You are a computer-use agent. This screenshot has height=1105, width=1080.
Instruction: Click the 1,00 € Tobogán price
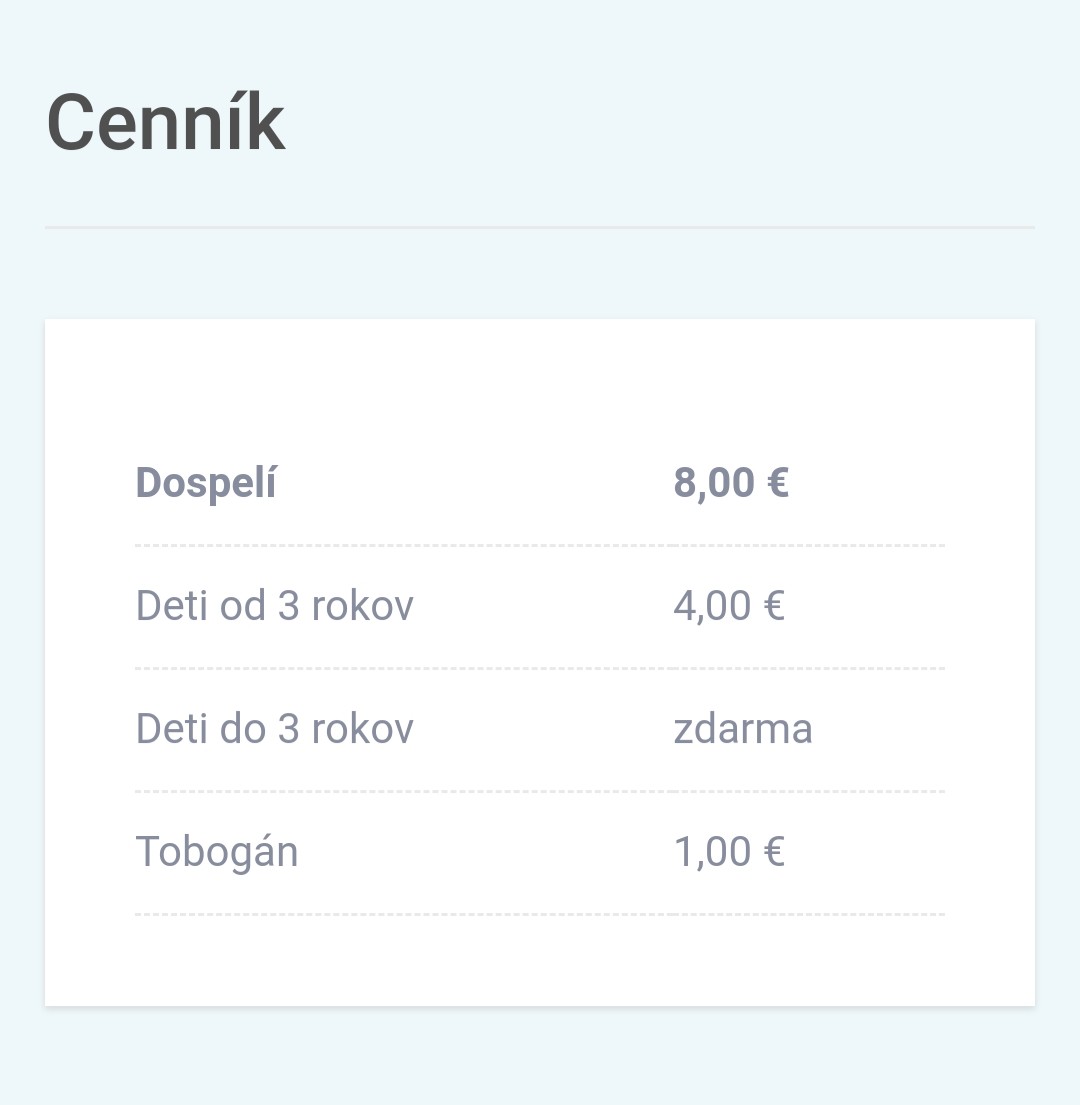click(729, 852)
